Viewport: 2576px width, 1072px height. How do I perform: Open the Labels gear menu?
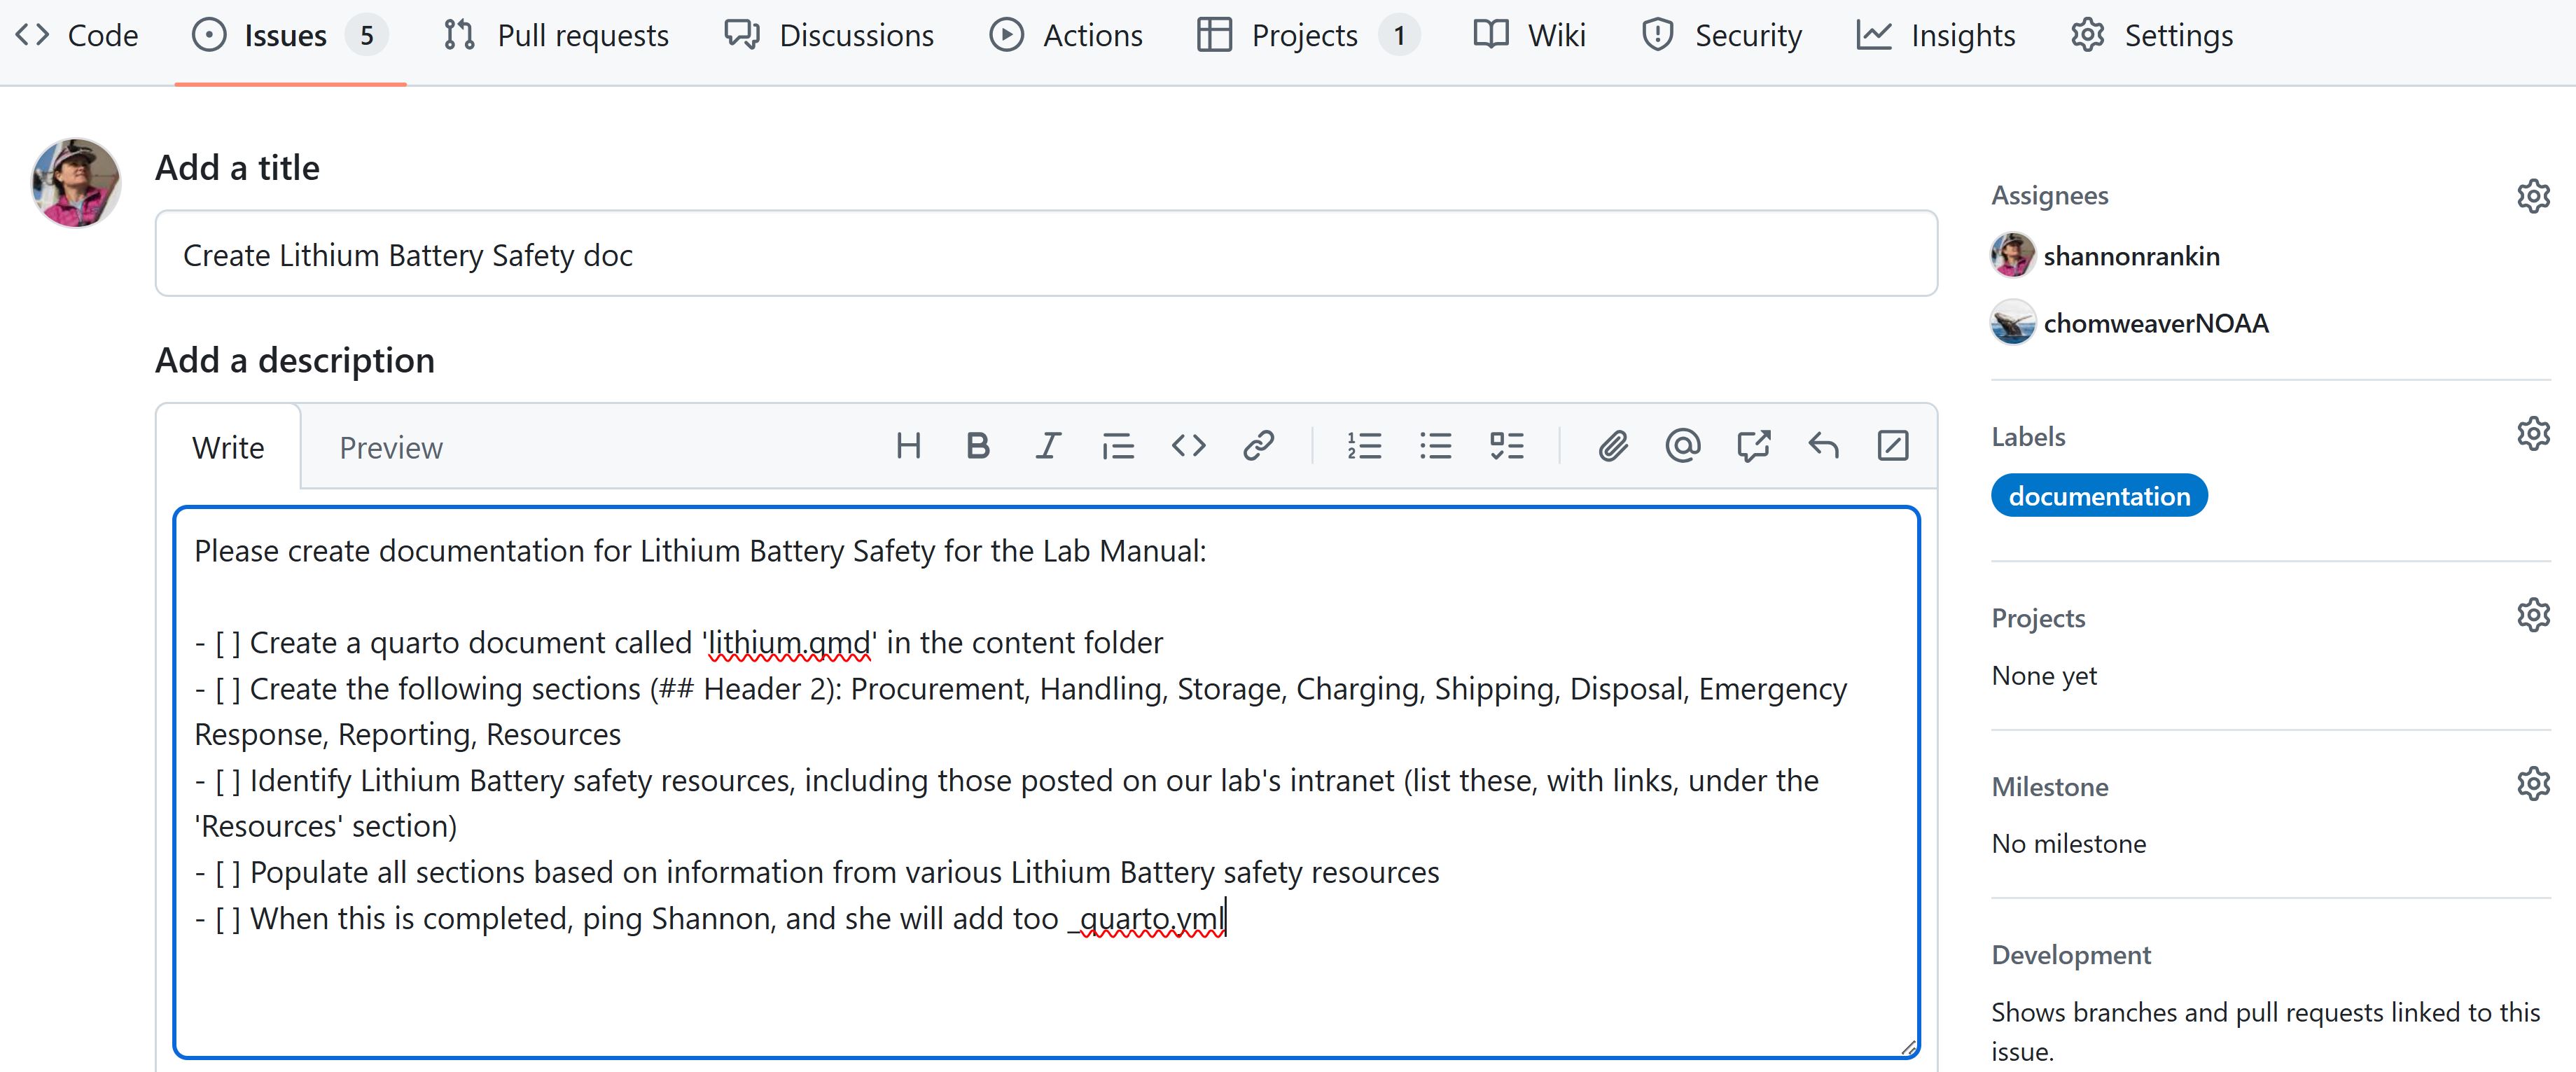[2532, 434]
